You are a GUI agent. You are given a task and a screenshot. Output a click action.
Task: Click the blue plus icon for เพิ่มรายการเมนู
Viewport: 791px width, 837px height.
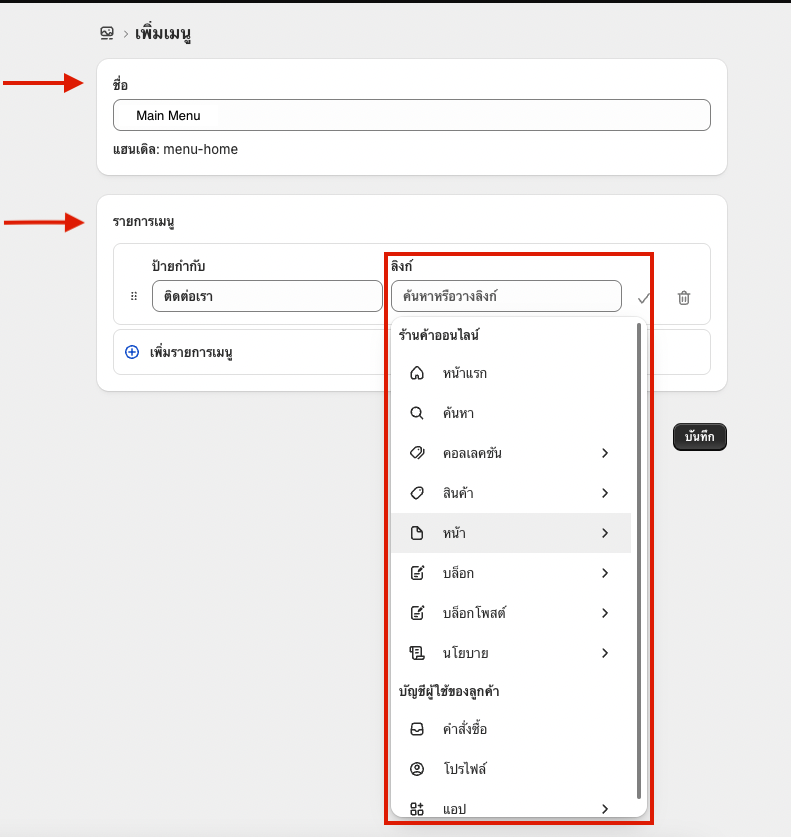(x=132, y=352)
